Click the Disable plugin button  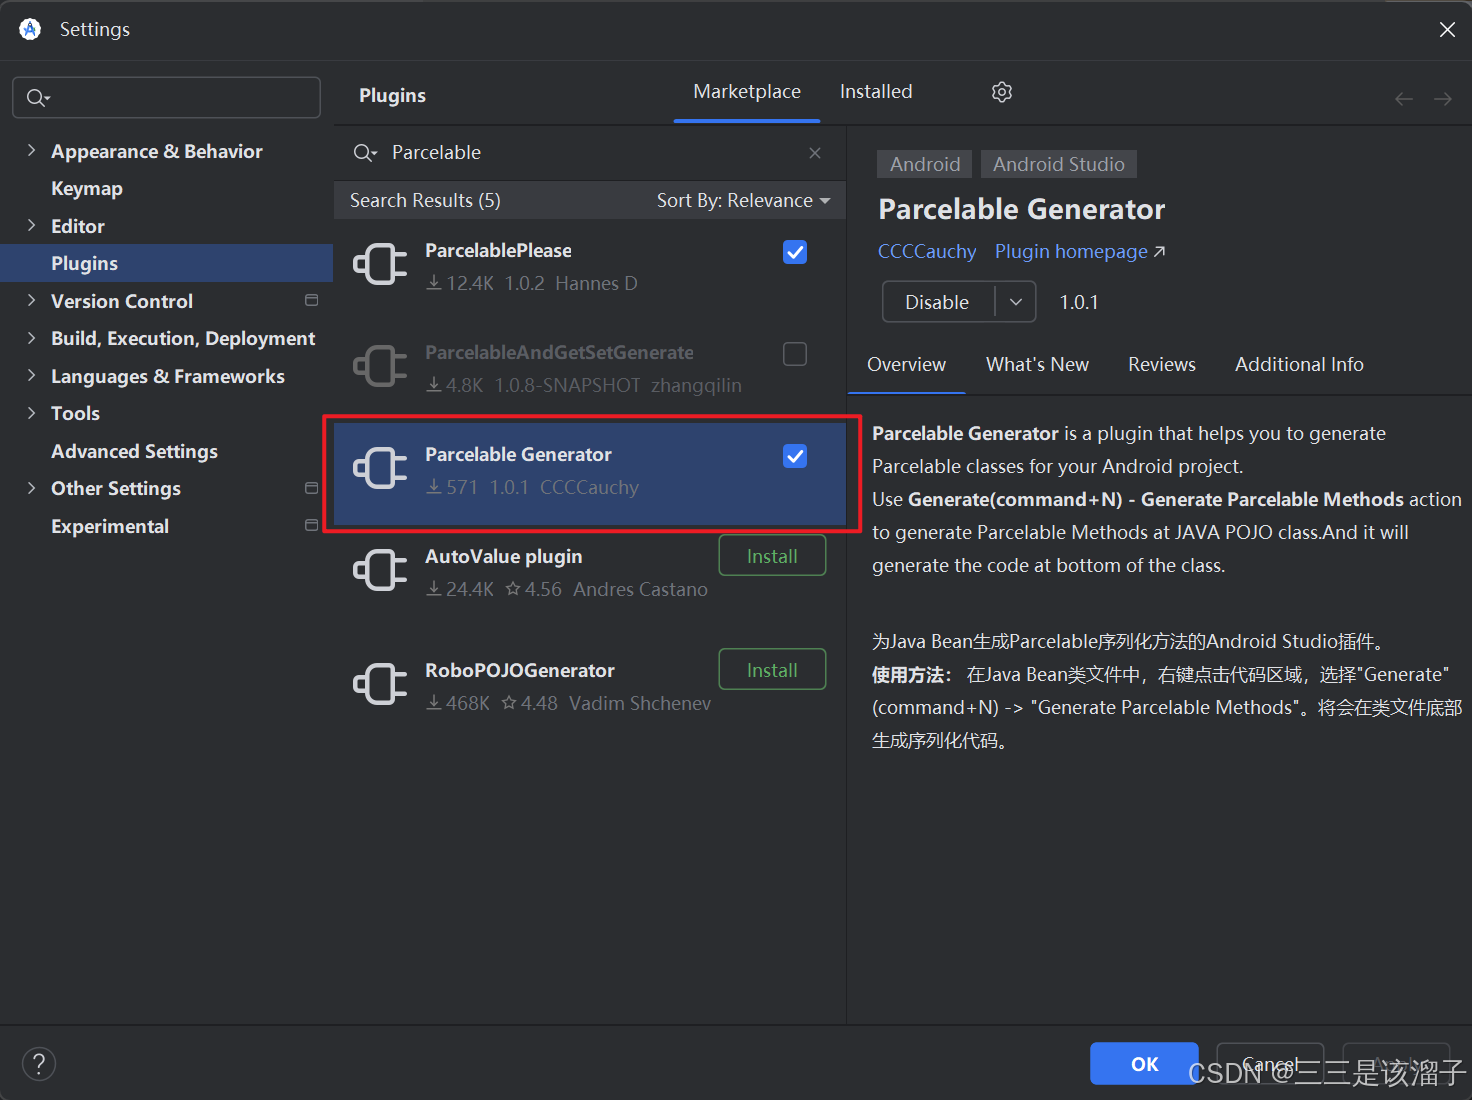(x=938, y=302)
